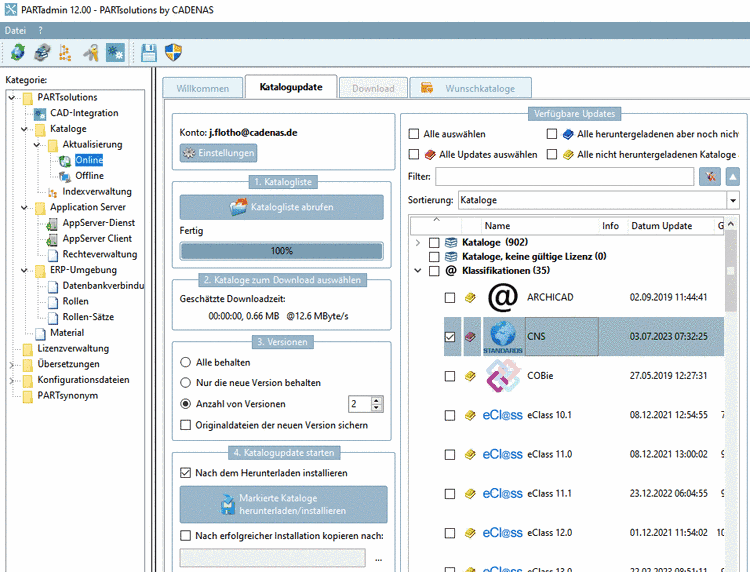Toggle the Alle Updates auswählen checkbox
Image resolution: width=750 pixels, height=572 pixels.
[x=414, y=154]
